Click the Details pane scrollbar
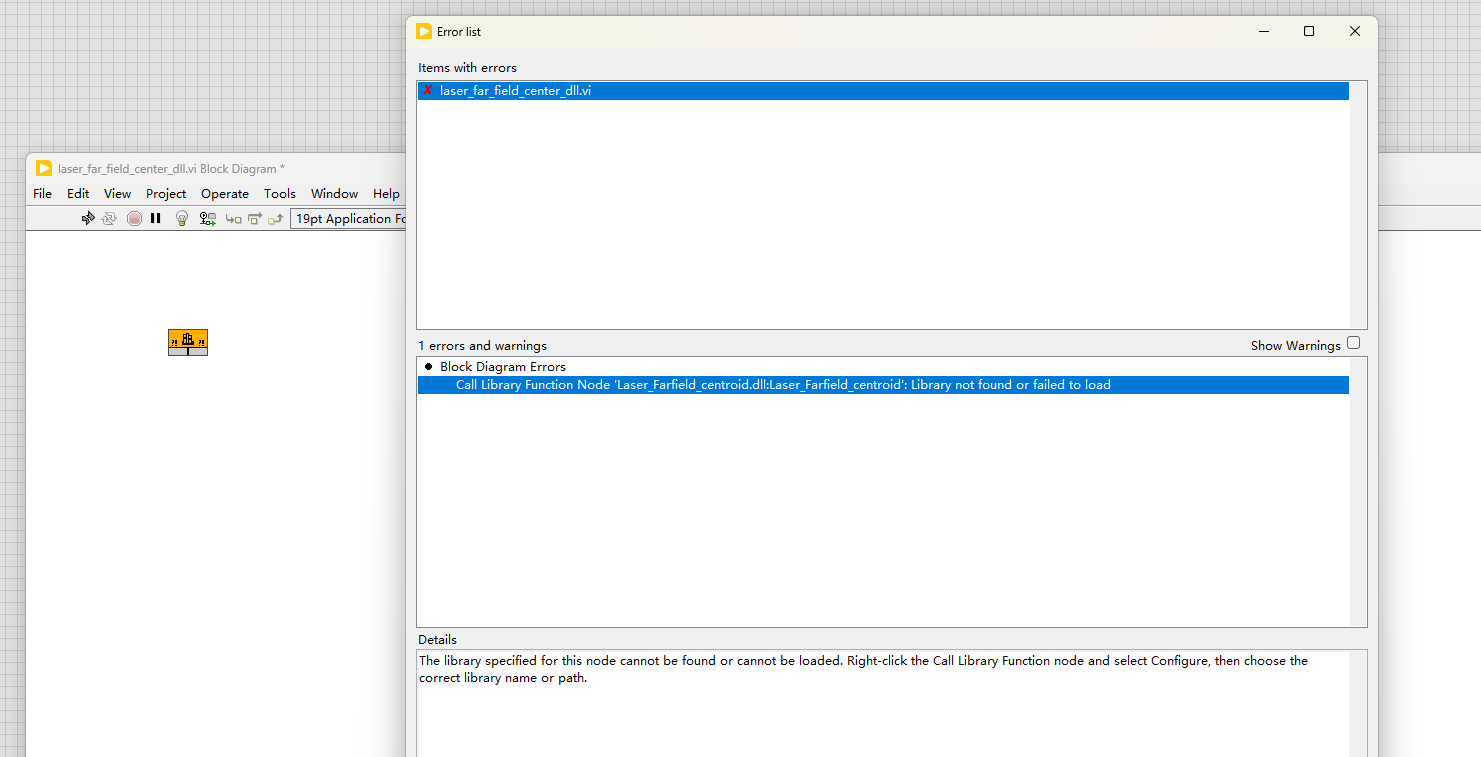This screenshot has width=1481, height=757. click(1358, 704)
